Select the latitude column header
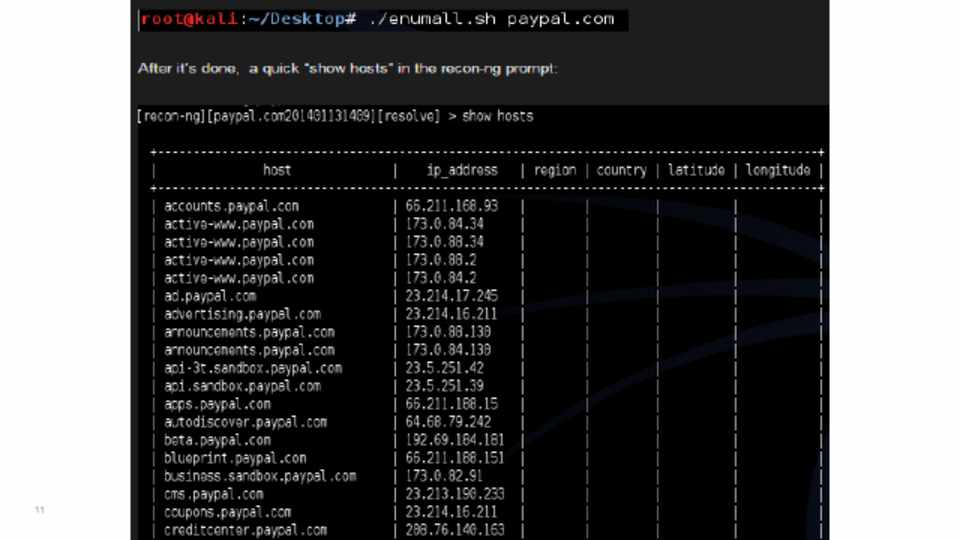 [x=696, y=170]
